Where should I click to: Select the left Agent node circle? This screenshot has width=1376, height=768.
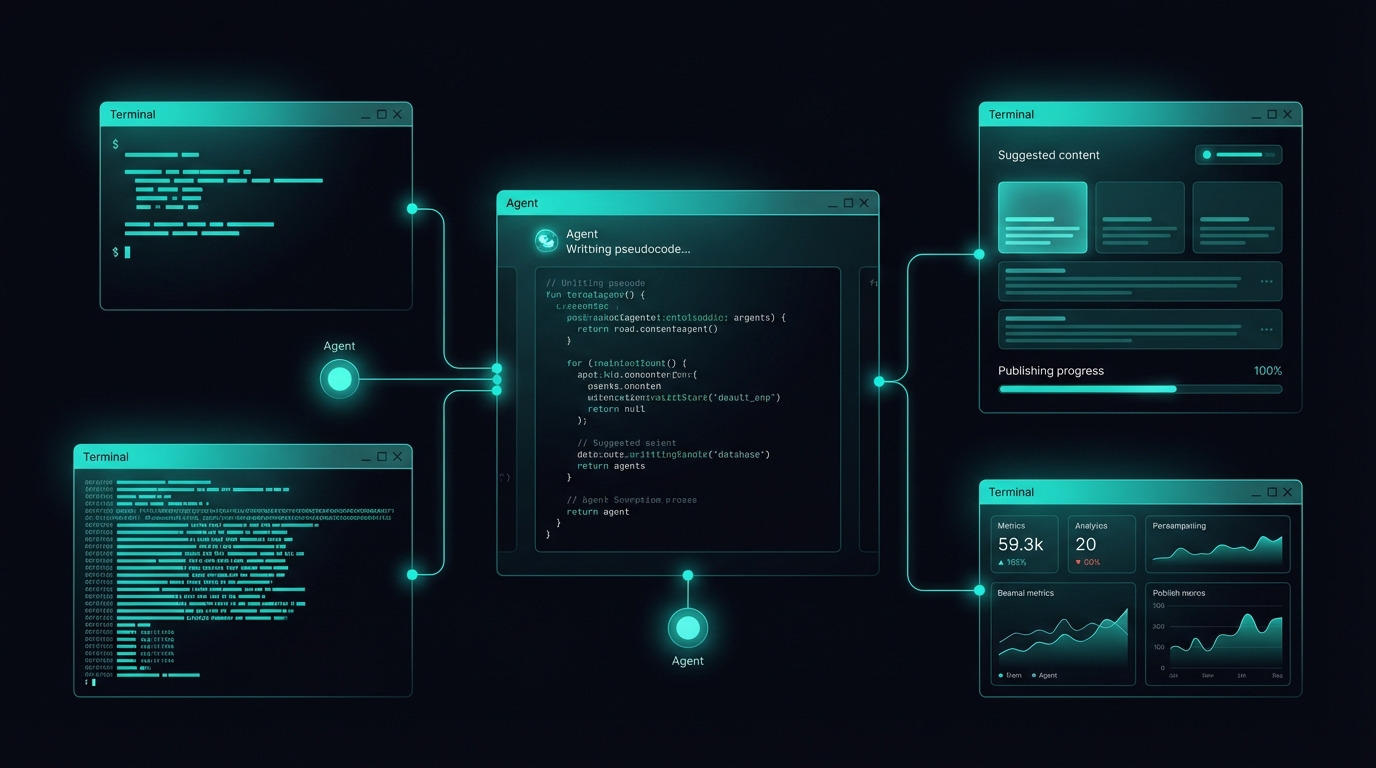[339, 379]
